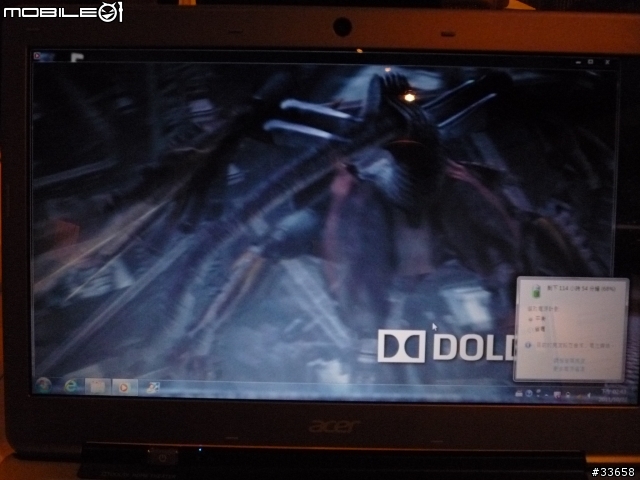Screen dimensions: 640x480
Task: Click the blue round tray icon
Action: pyautogui.click(x=529, y=393)
